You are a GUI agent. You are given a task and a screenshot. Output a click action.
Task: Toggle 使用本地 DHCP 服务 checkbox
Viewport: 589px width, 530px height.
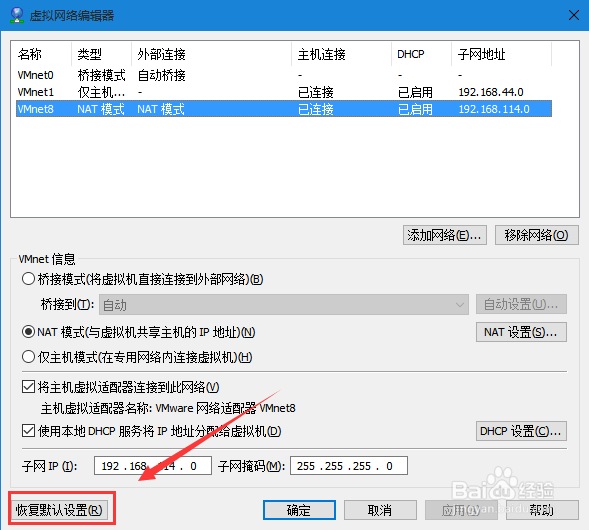click(29, 431)
